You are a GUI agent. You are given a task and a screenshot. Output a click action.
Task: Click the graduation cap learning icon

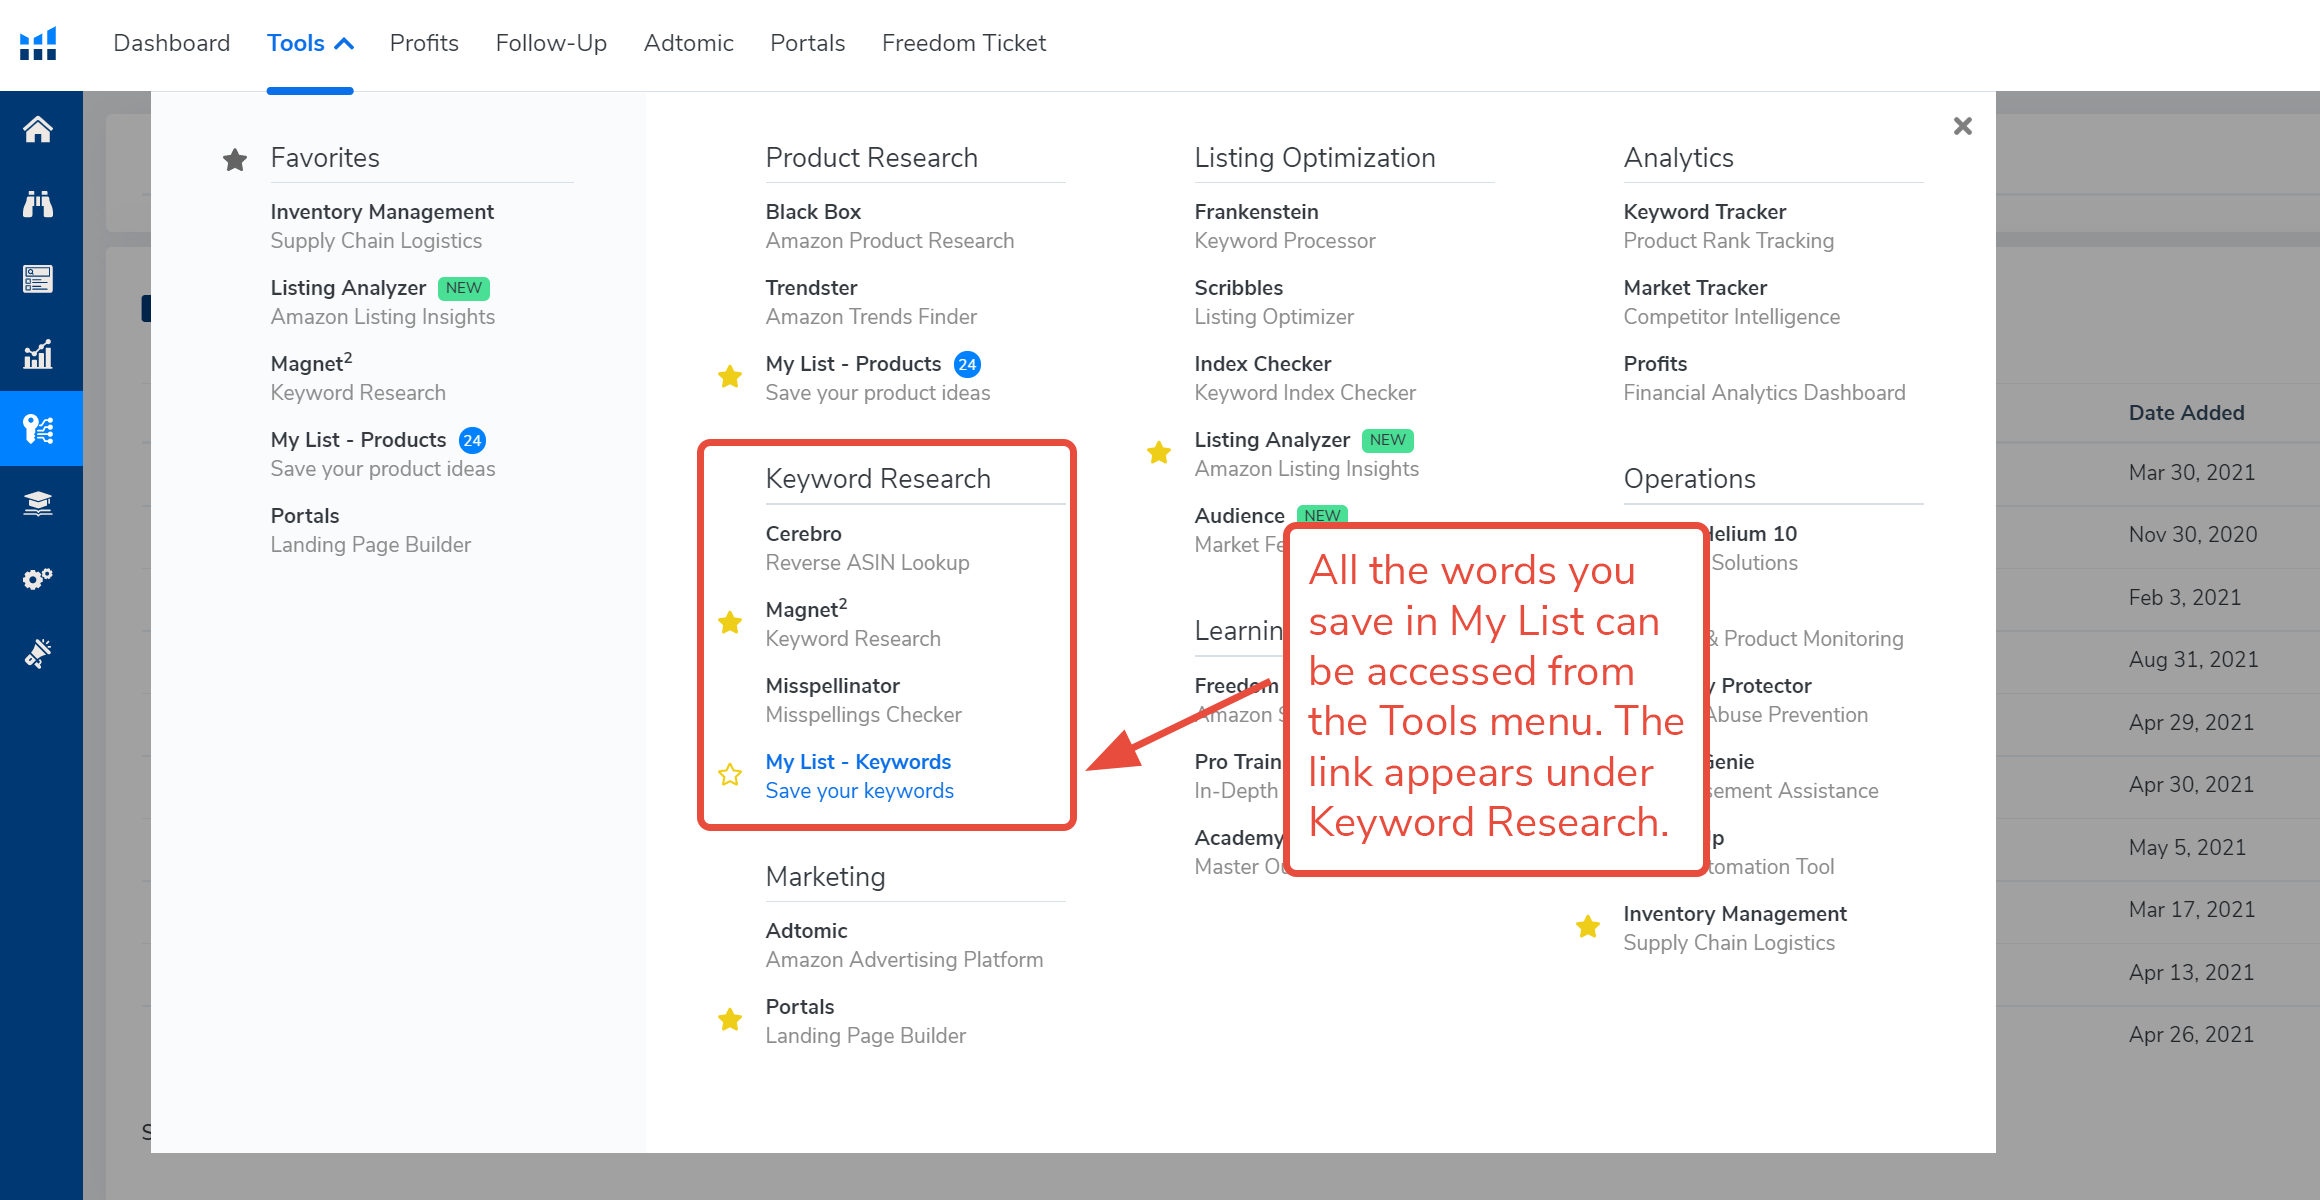tap(38, 504)
